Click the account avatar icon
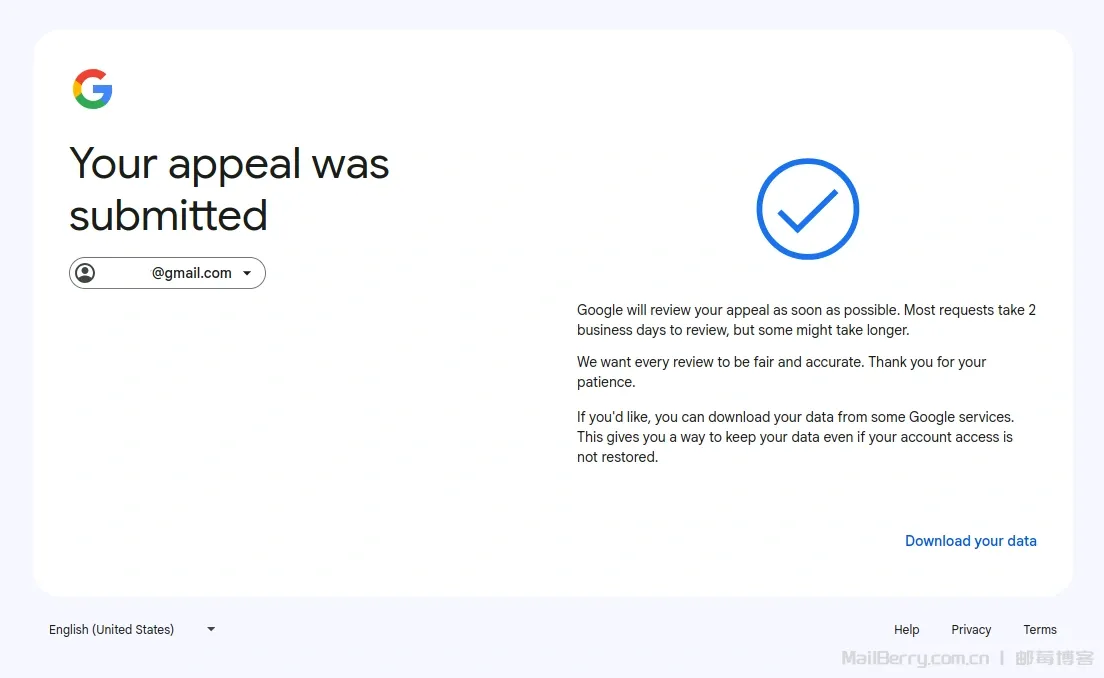The width and height of the screenshot is (1104, 678). [x=86, y=273]
